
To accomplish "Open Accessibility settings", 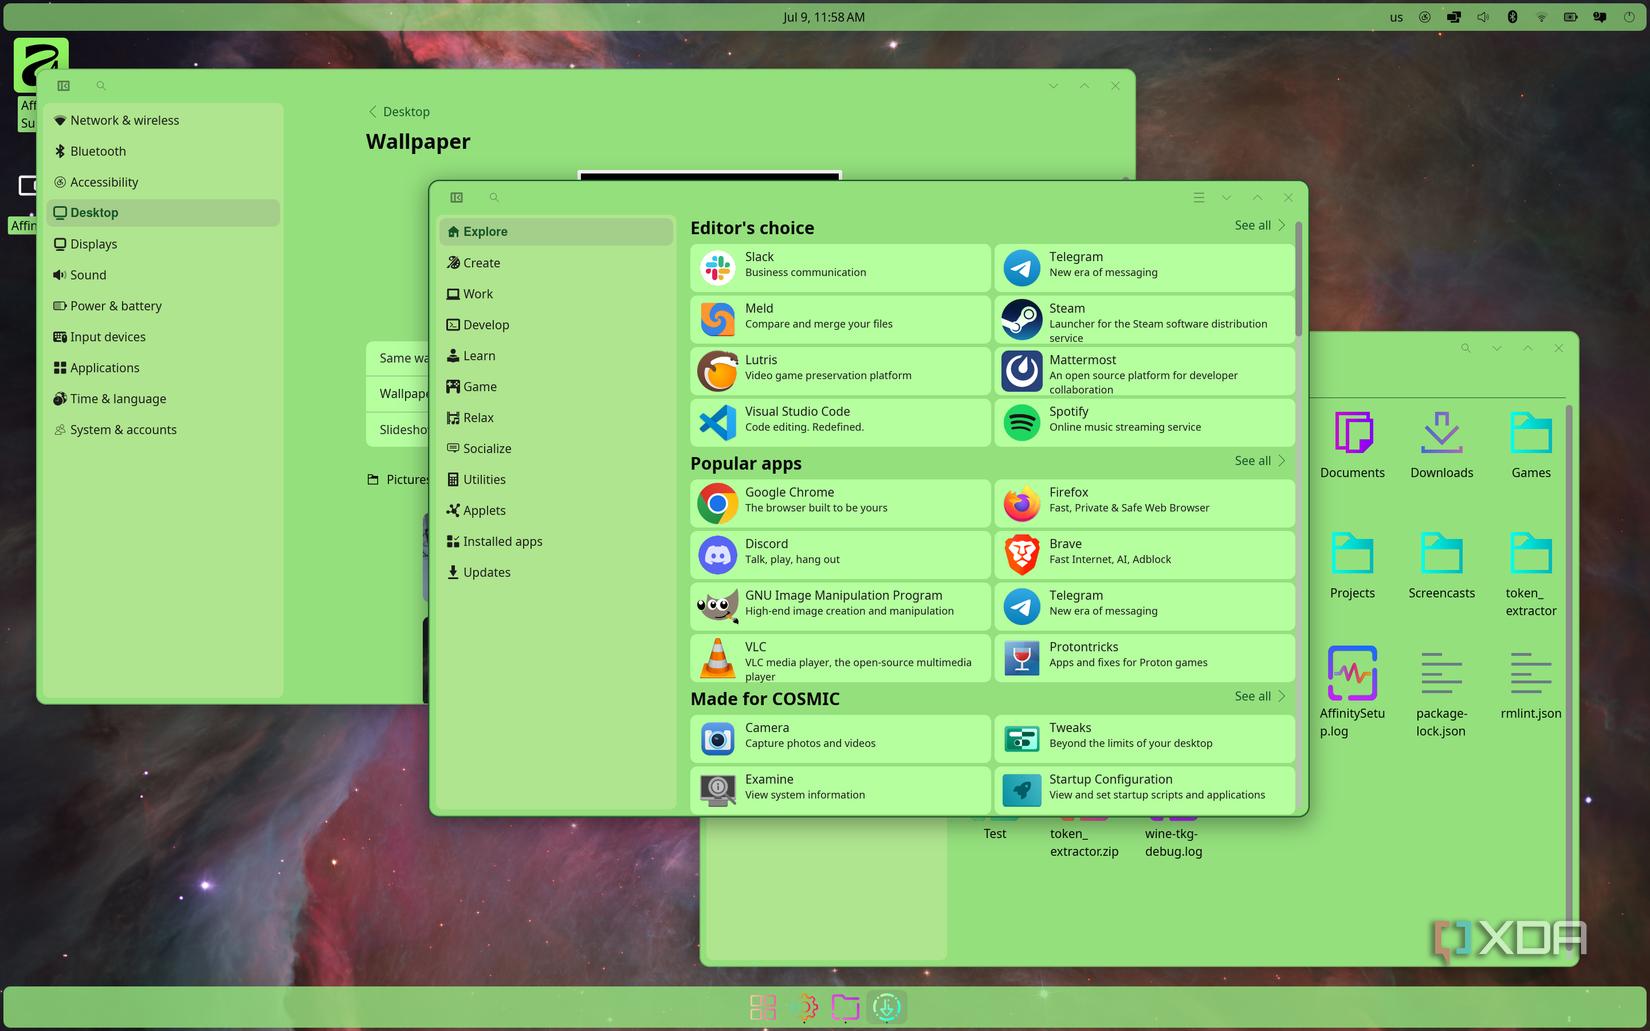I will pyautogui.click(x=163, y=182).
